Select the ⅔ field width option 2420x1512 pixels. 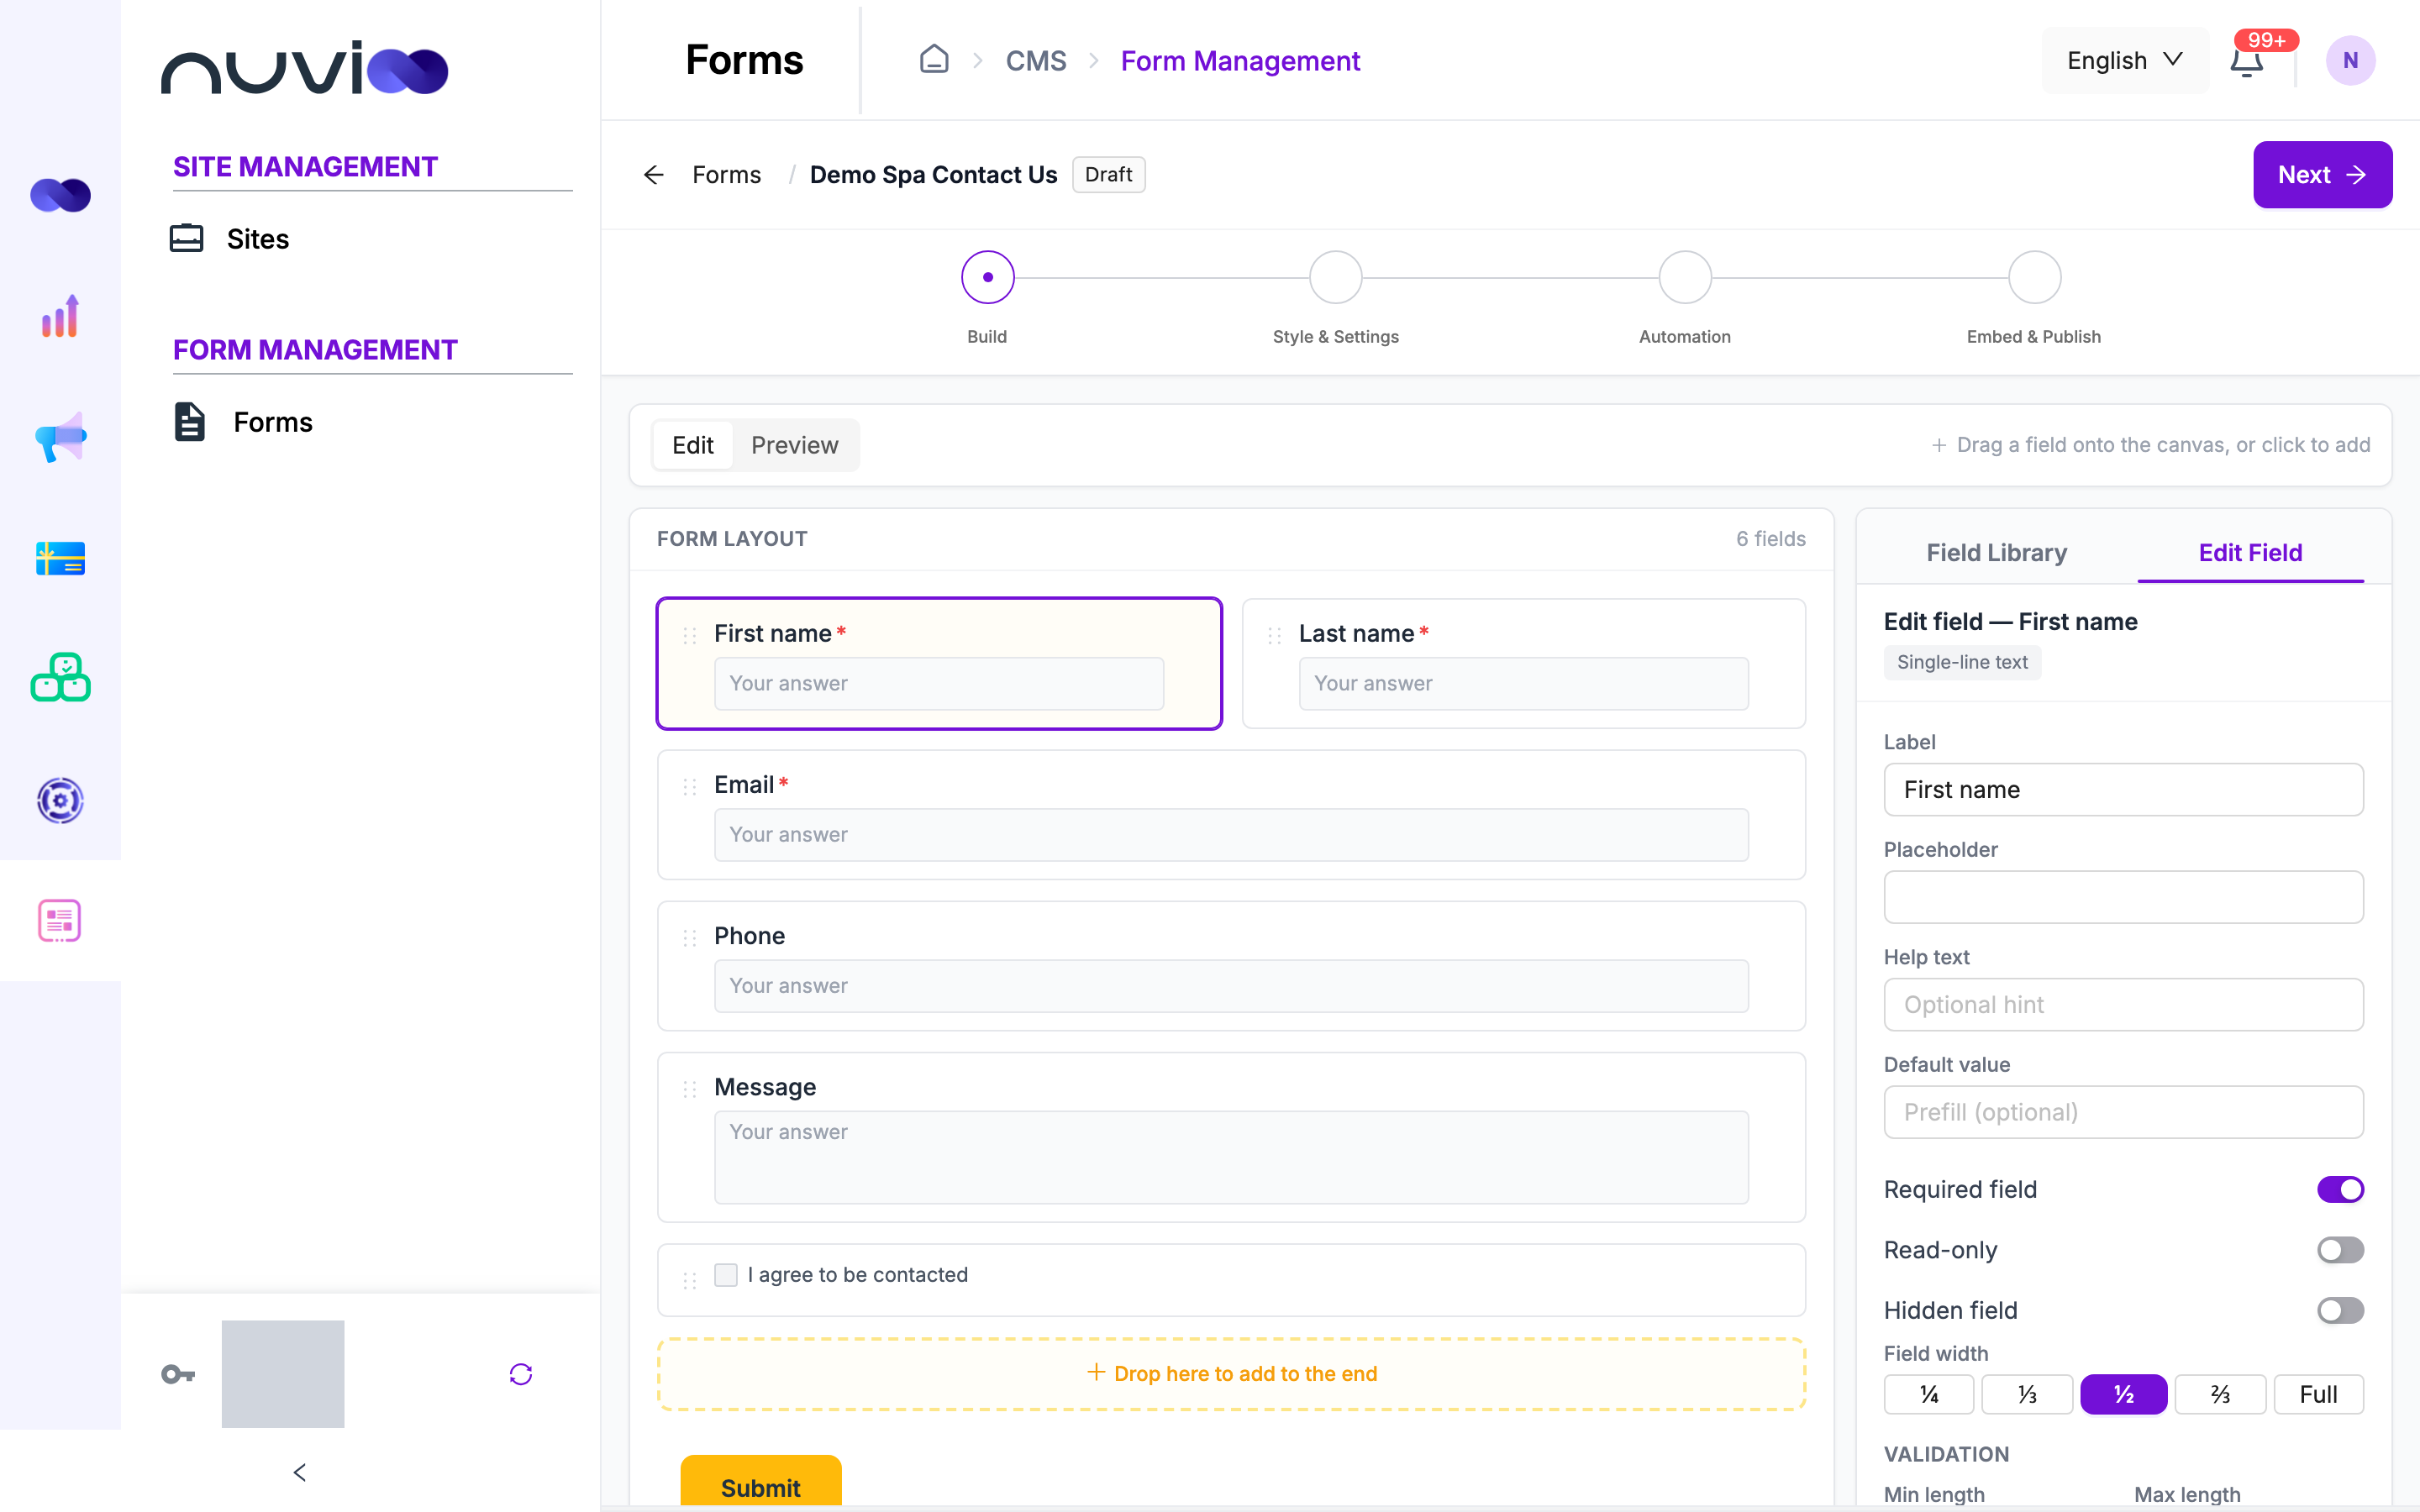tap(2220, 1394)
